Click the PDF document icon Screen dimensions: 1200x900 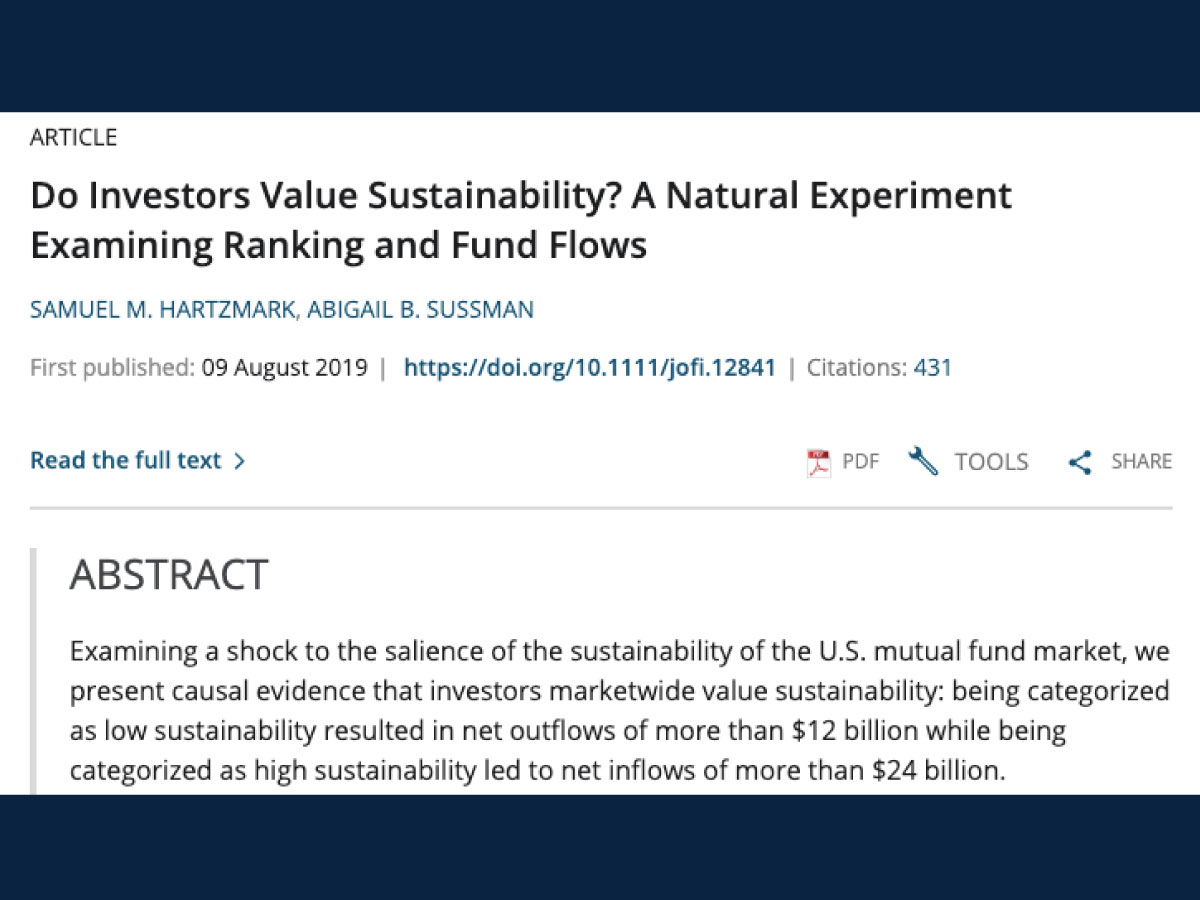coord(818,462)
